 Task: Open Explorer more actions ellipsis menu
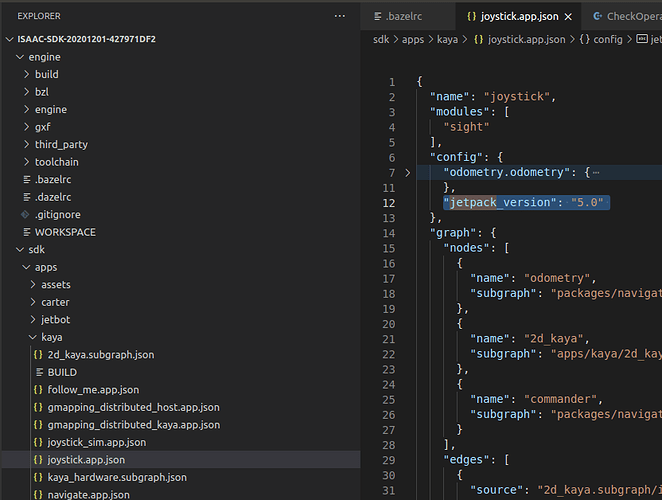pyautogui.click(x=339, y=16)
